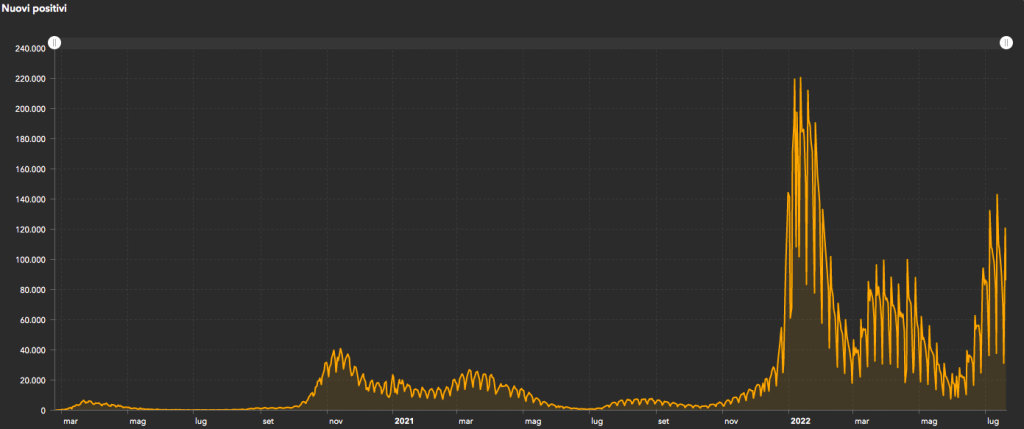Click the left range slider handle
This screenshot has width=1024, height=429.
click(x=55, y=43)
